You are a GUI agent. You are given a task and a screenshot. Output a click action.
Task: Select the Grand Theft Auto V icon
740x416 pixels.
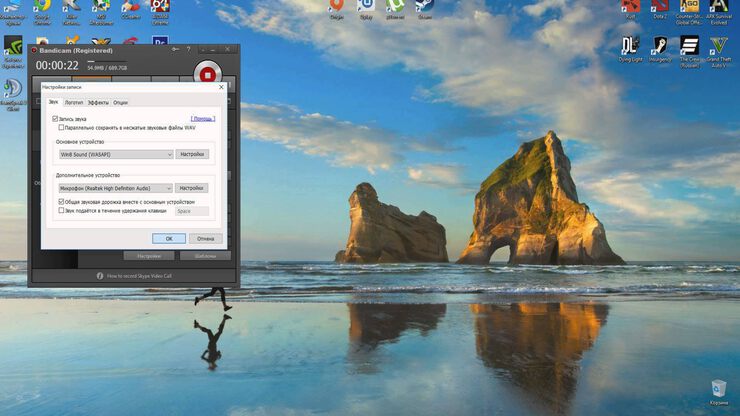coord(719,51)
